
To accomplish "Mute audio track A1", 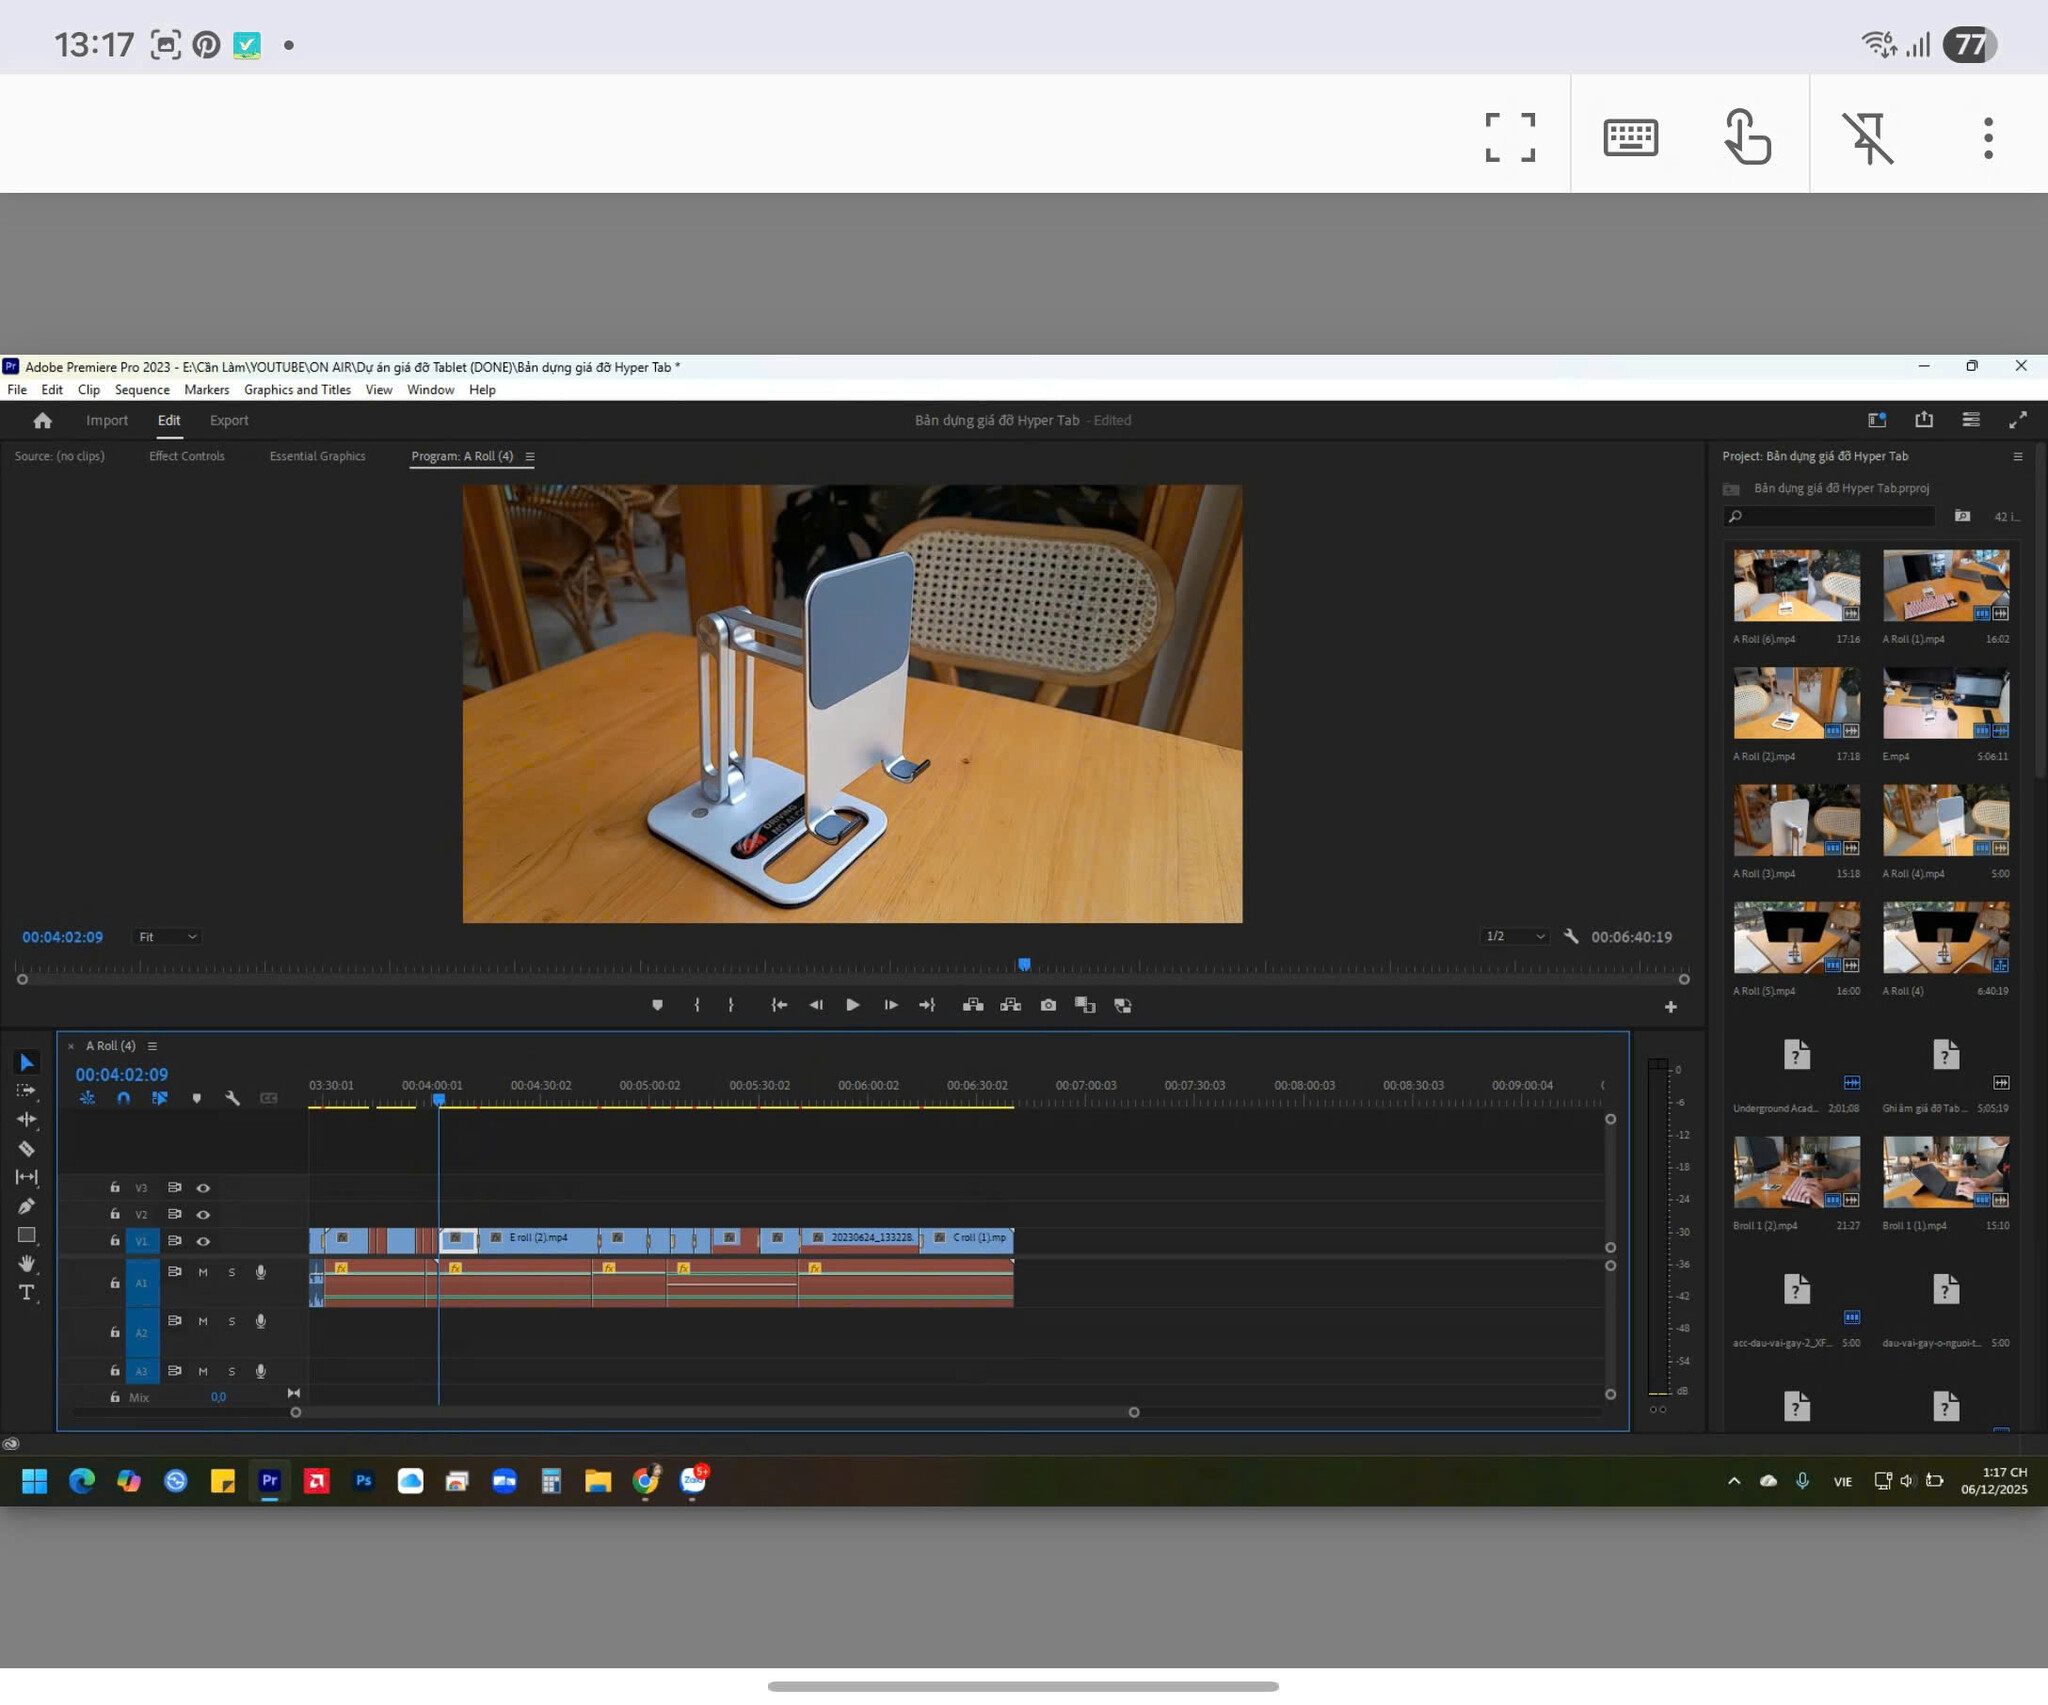I will 203,1272.
